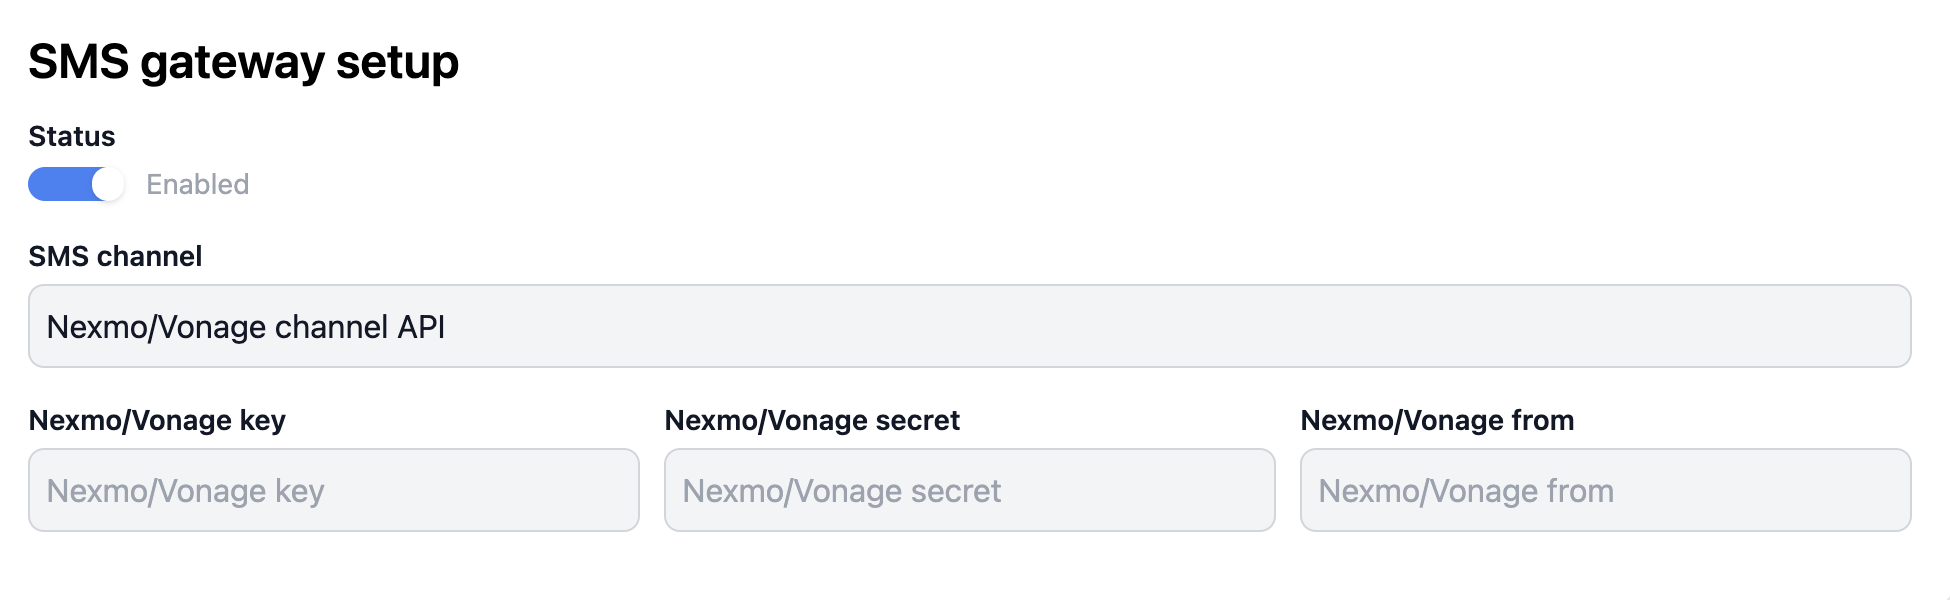Image resolution: width=1950 pixels, height=600 pixels.
Task: Click the grey "Nexmo/Vonage key" placeholder text
Action: tap(185, 491)
